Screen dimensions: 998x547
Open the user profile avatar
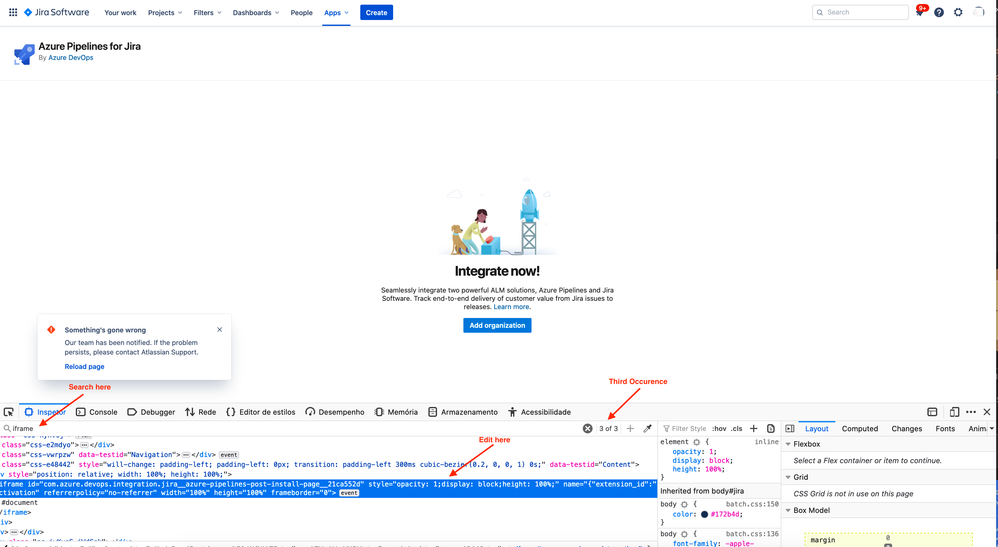(x=978, y=12)
